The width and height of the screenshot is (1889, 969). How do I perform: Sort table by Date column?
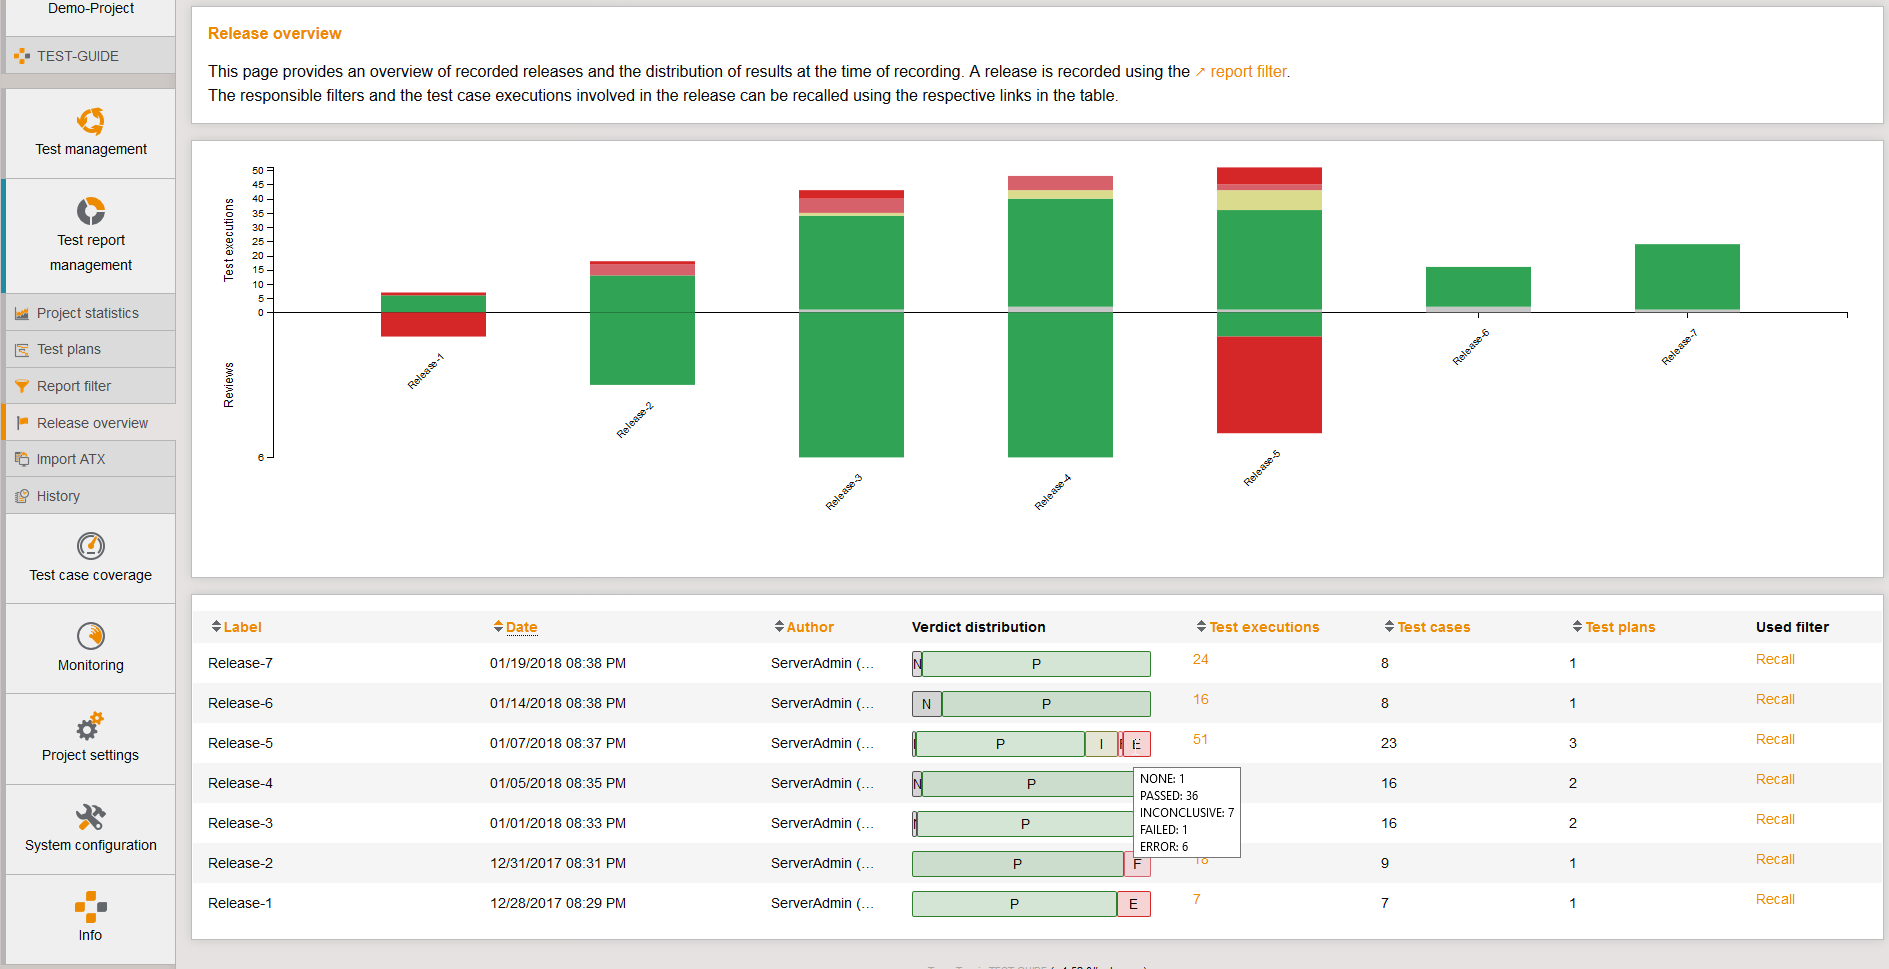click(521, 627)
